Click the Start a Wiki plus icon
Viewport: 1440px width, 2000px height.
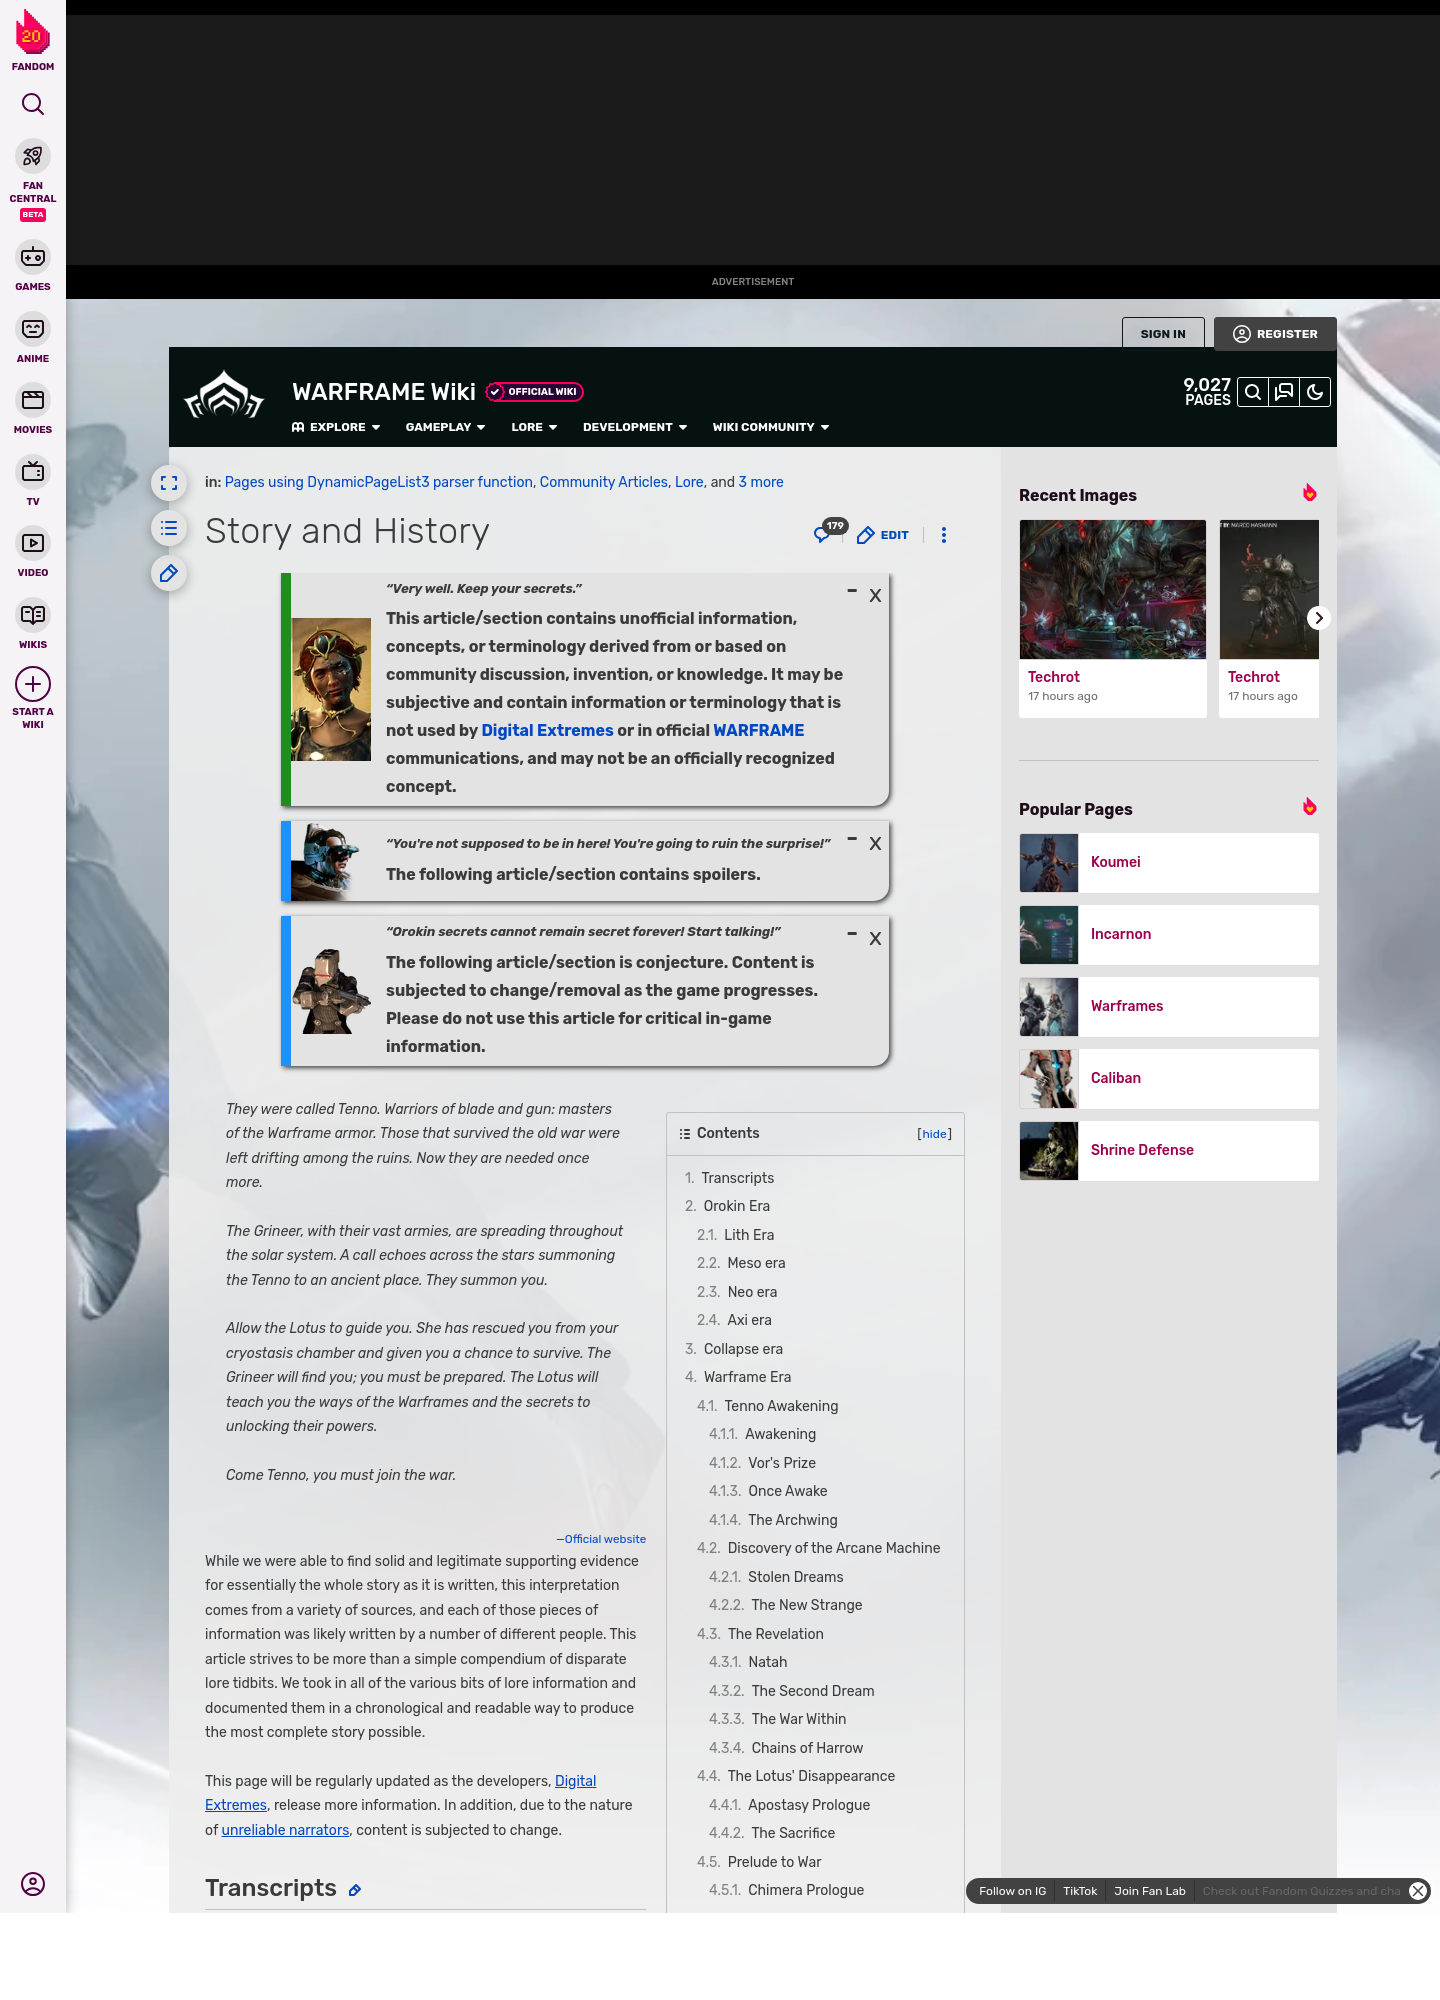coord(33,685)
